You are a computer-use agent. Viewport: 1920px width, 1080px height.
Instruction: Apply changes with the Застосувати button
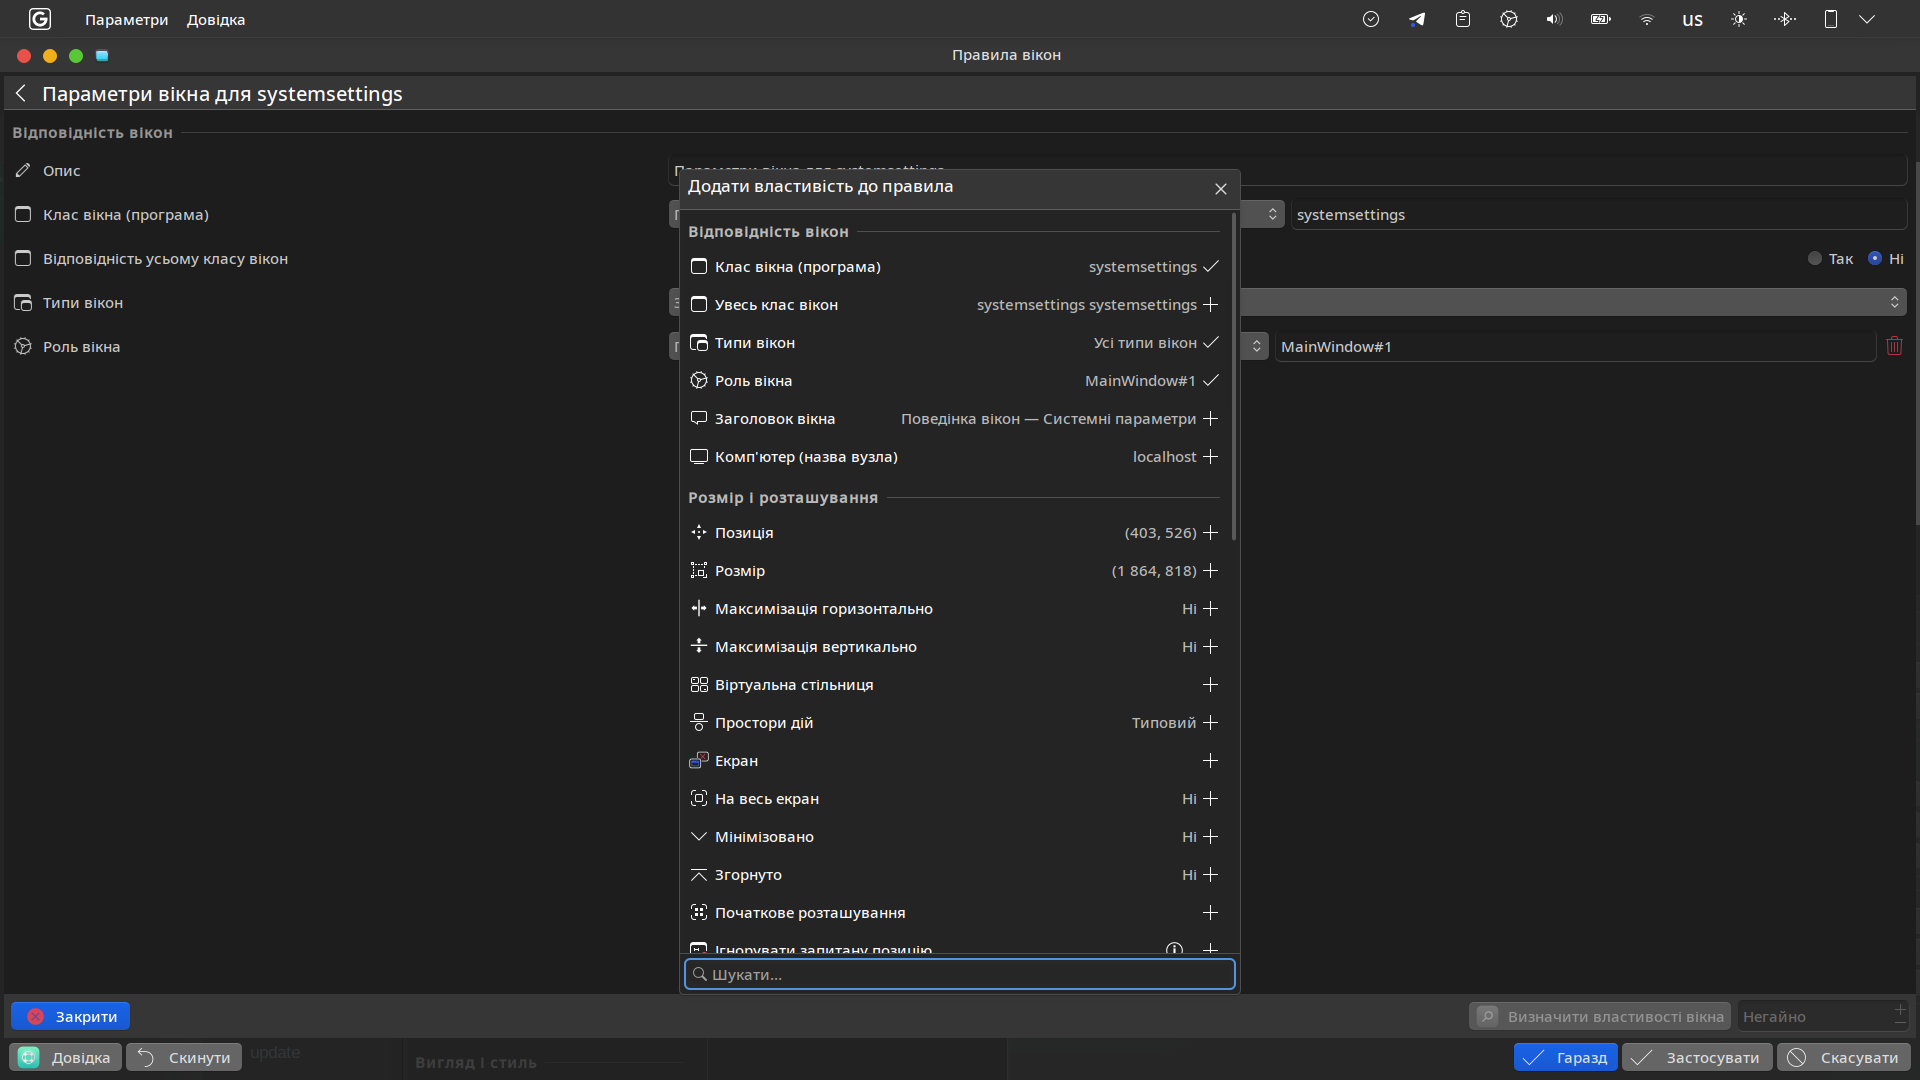(x=1696, y=1057)
